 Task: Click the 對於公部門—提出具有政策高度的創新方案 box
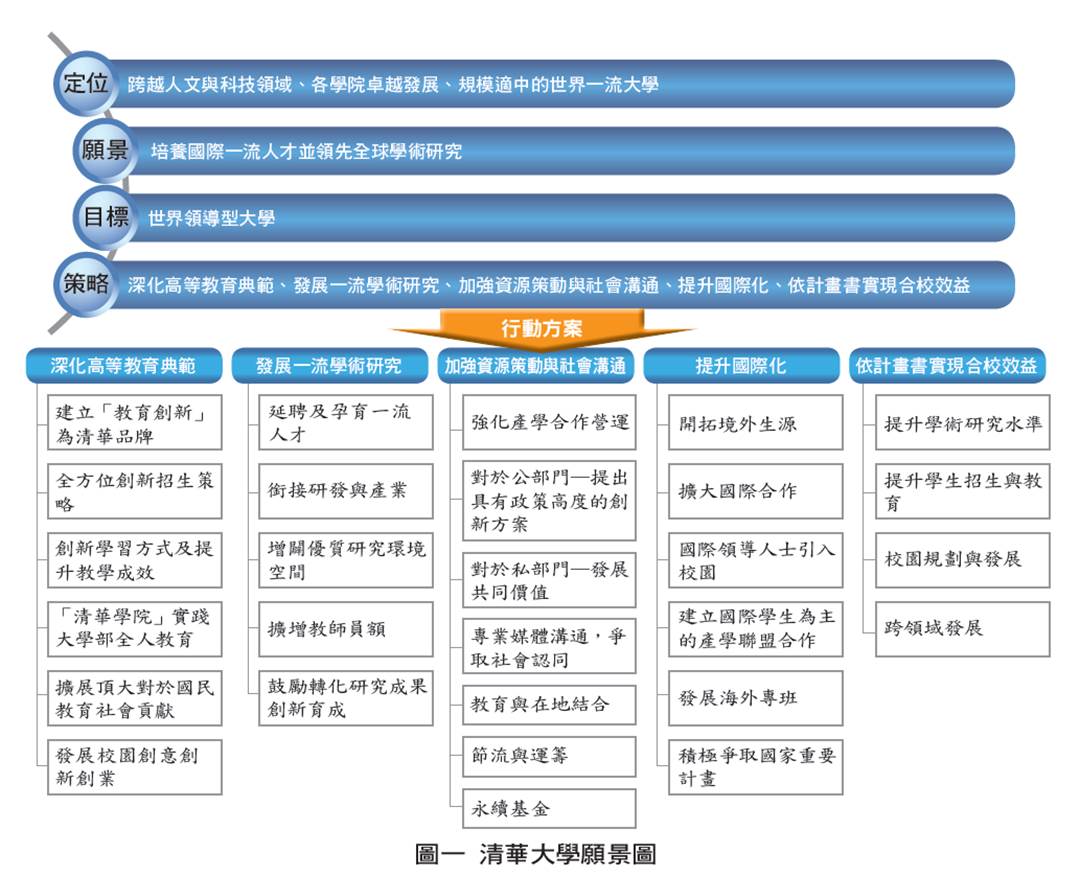pyautogui.click(x=549, y=501)
